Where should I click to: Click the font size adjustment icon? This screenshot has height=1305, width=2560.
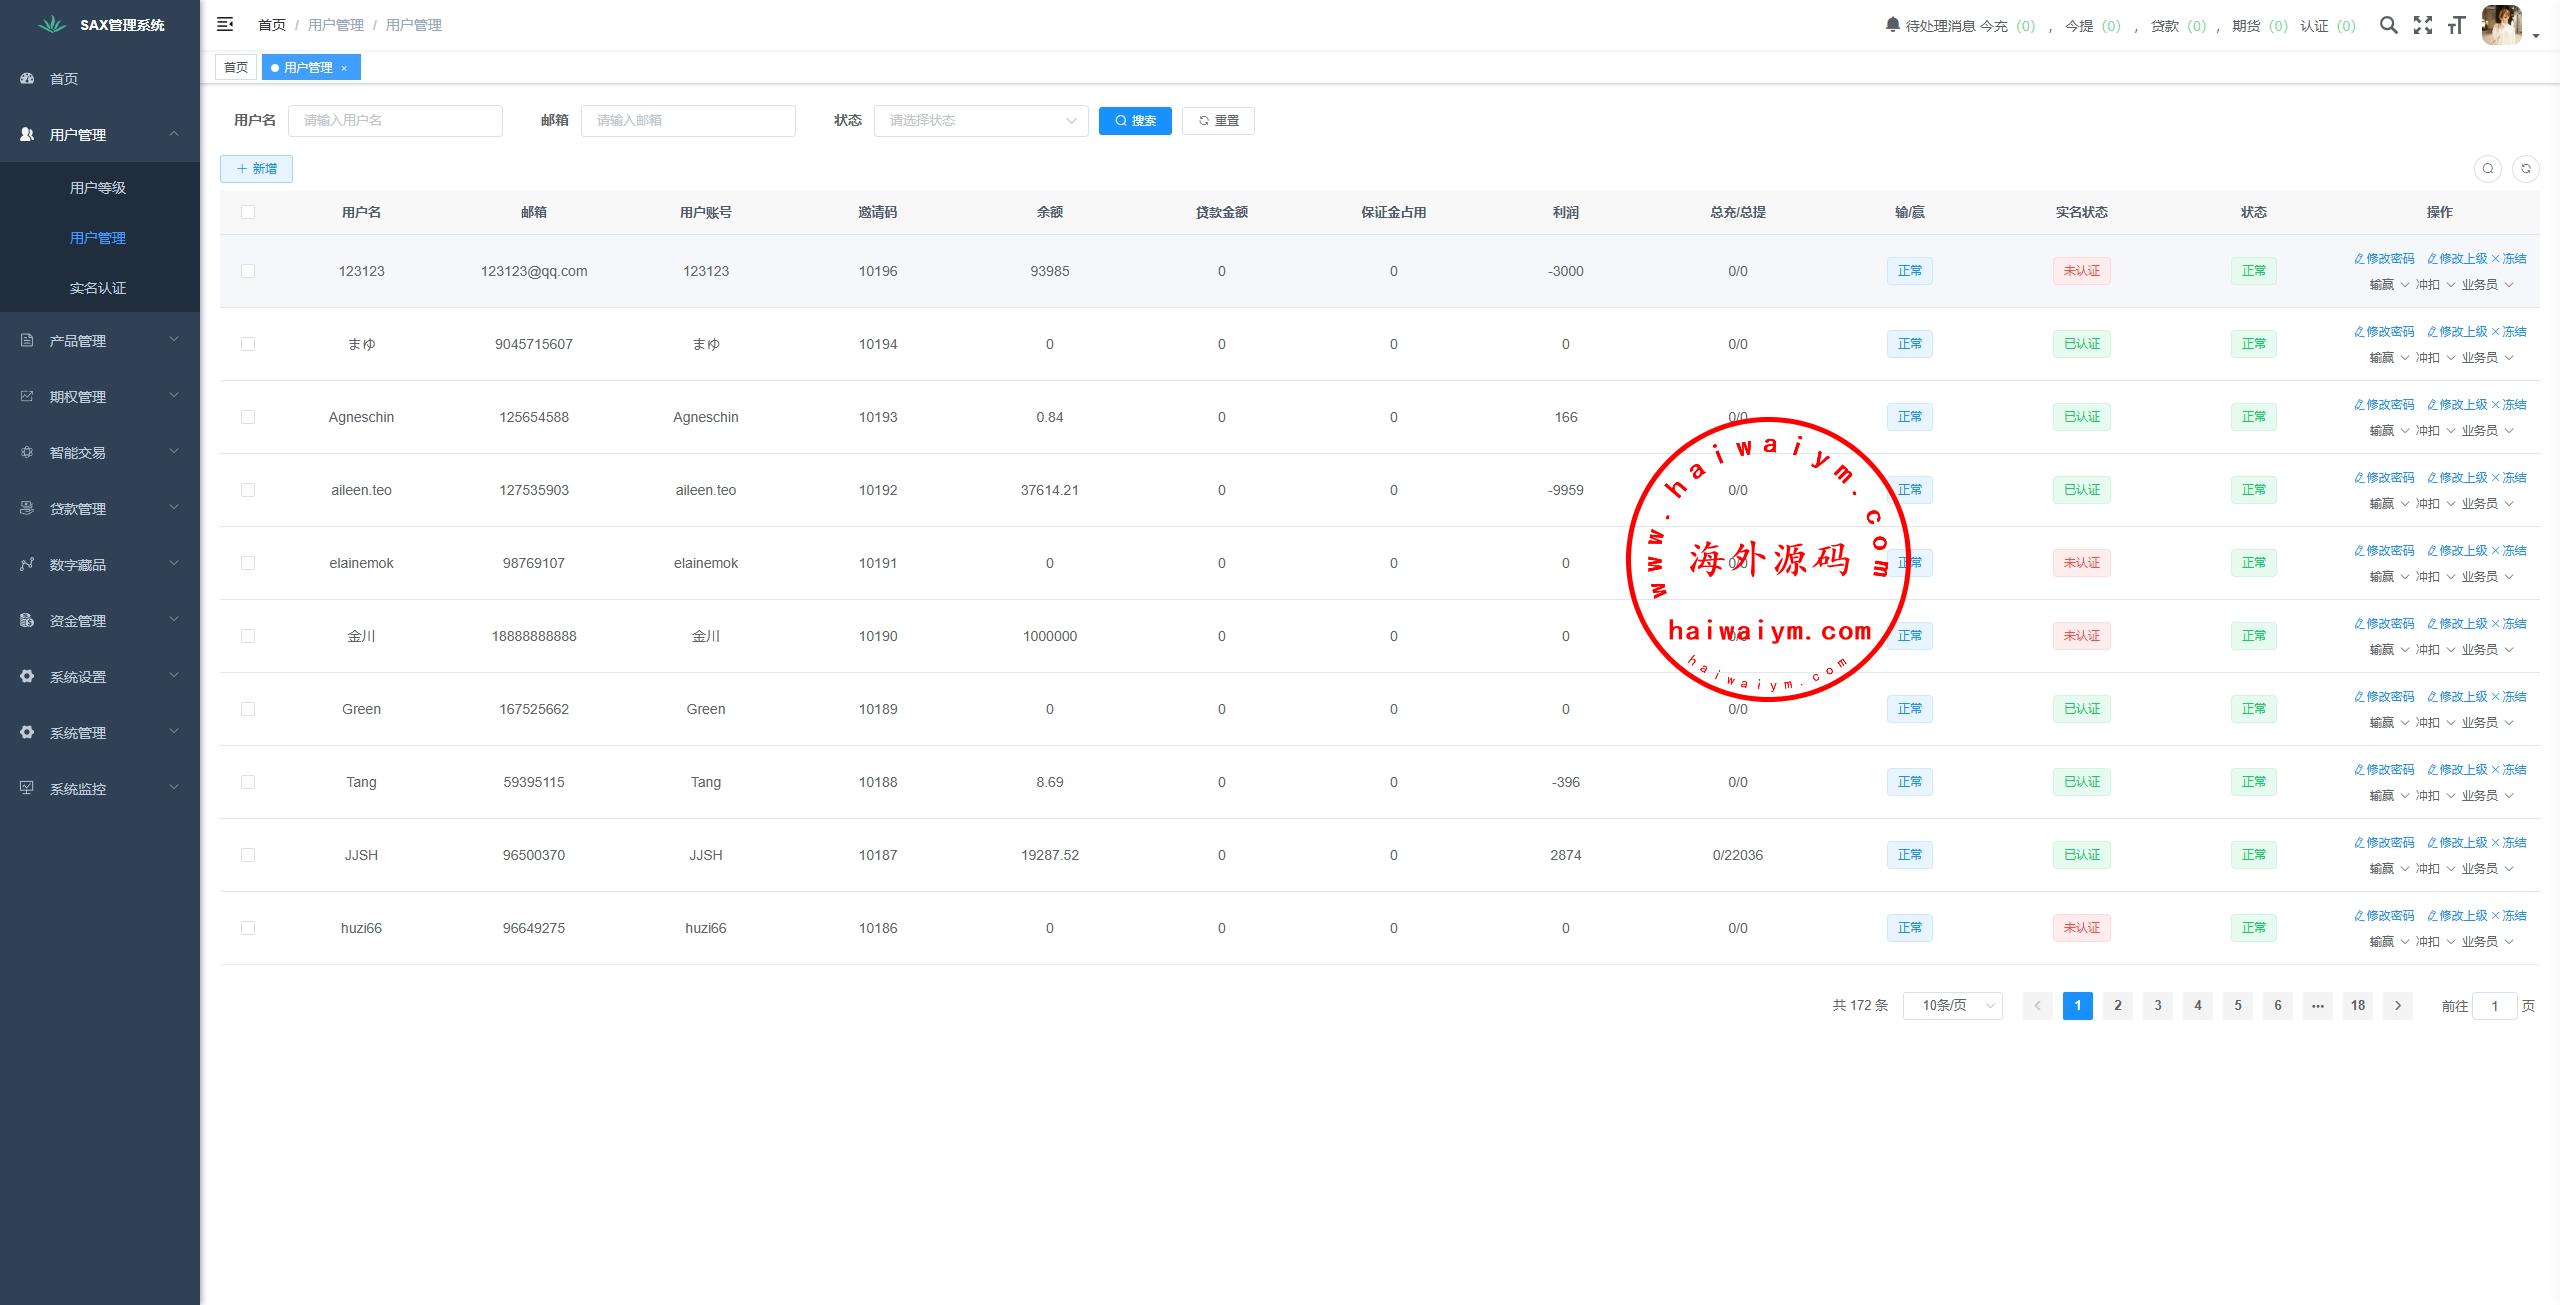tap(2456, 25)
